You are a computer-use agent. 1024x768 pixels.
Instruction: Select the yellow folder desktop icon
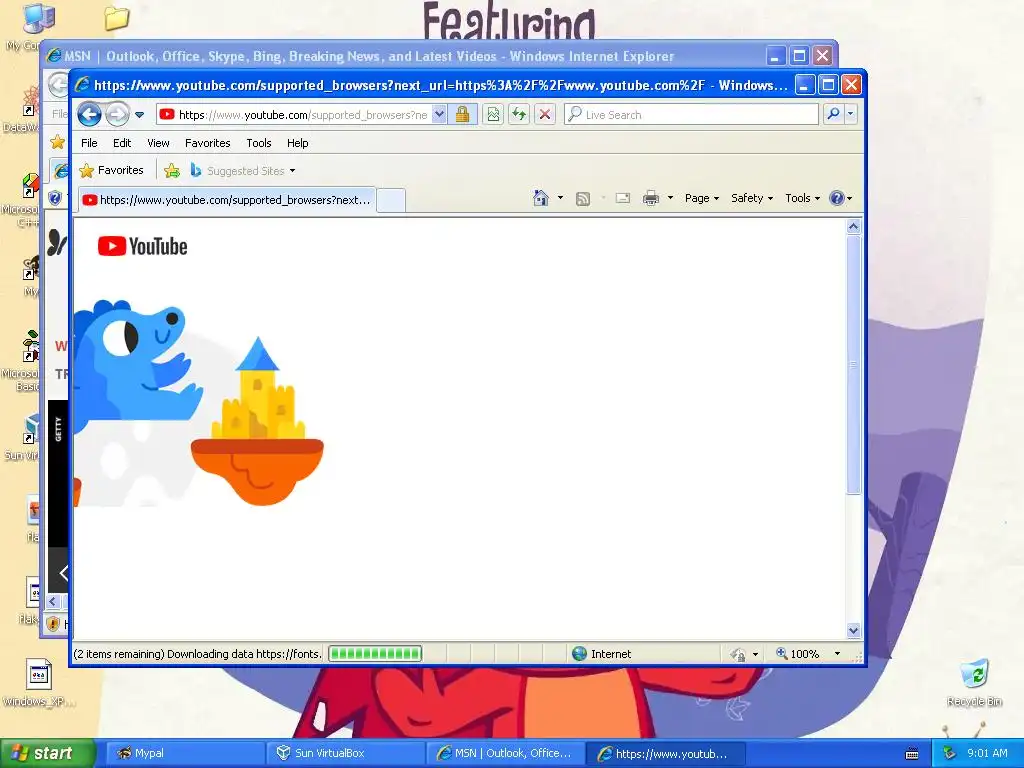[x=116, y=18]
